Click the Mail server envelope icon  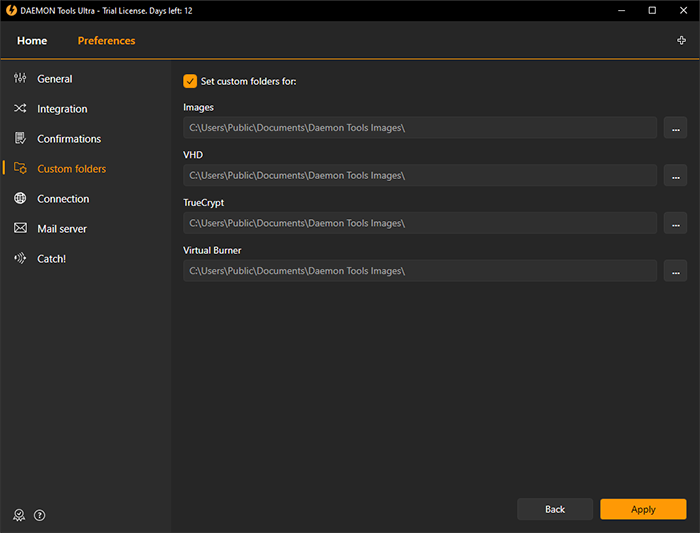click(20, 228)
